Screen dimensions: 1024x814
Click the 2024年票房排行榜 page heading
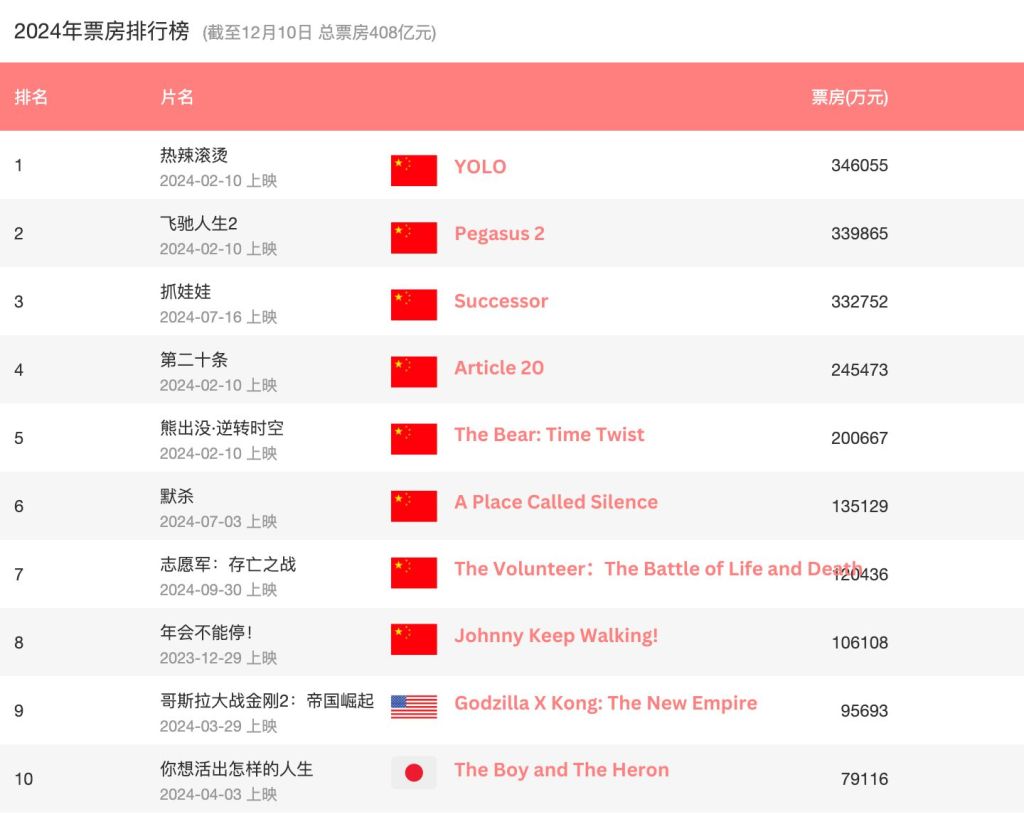(101, 31)
